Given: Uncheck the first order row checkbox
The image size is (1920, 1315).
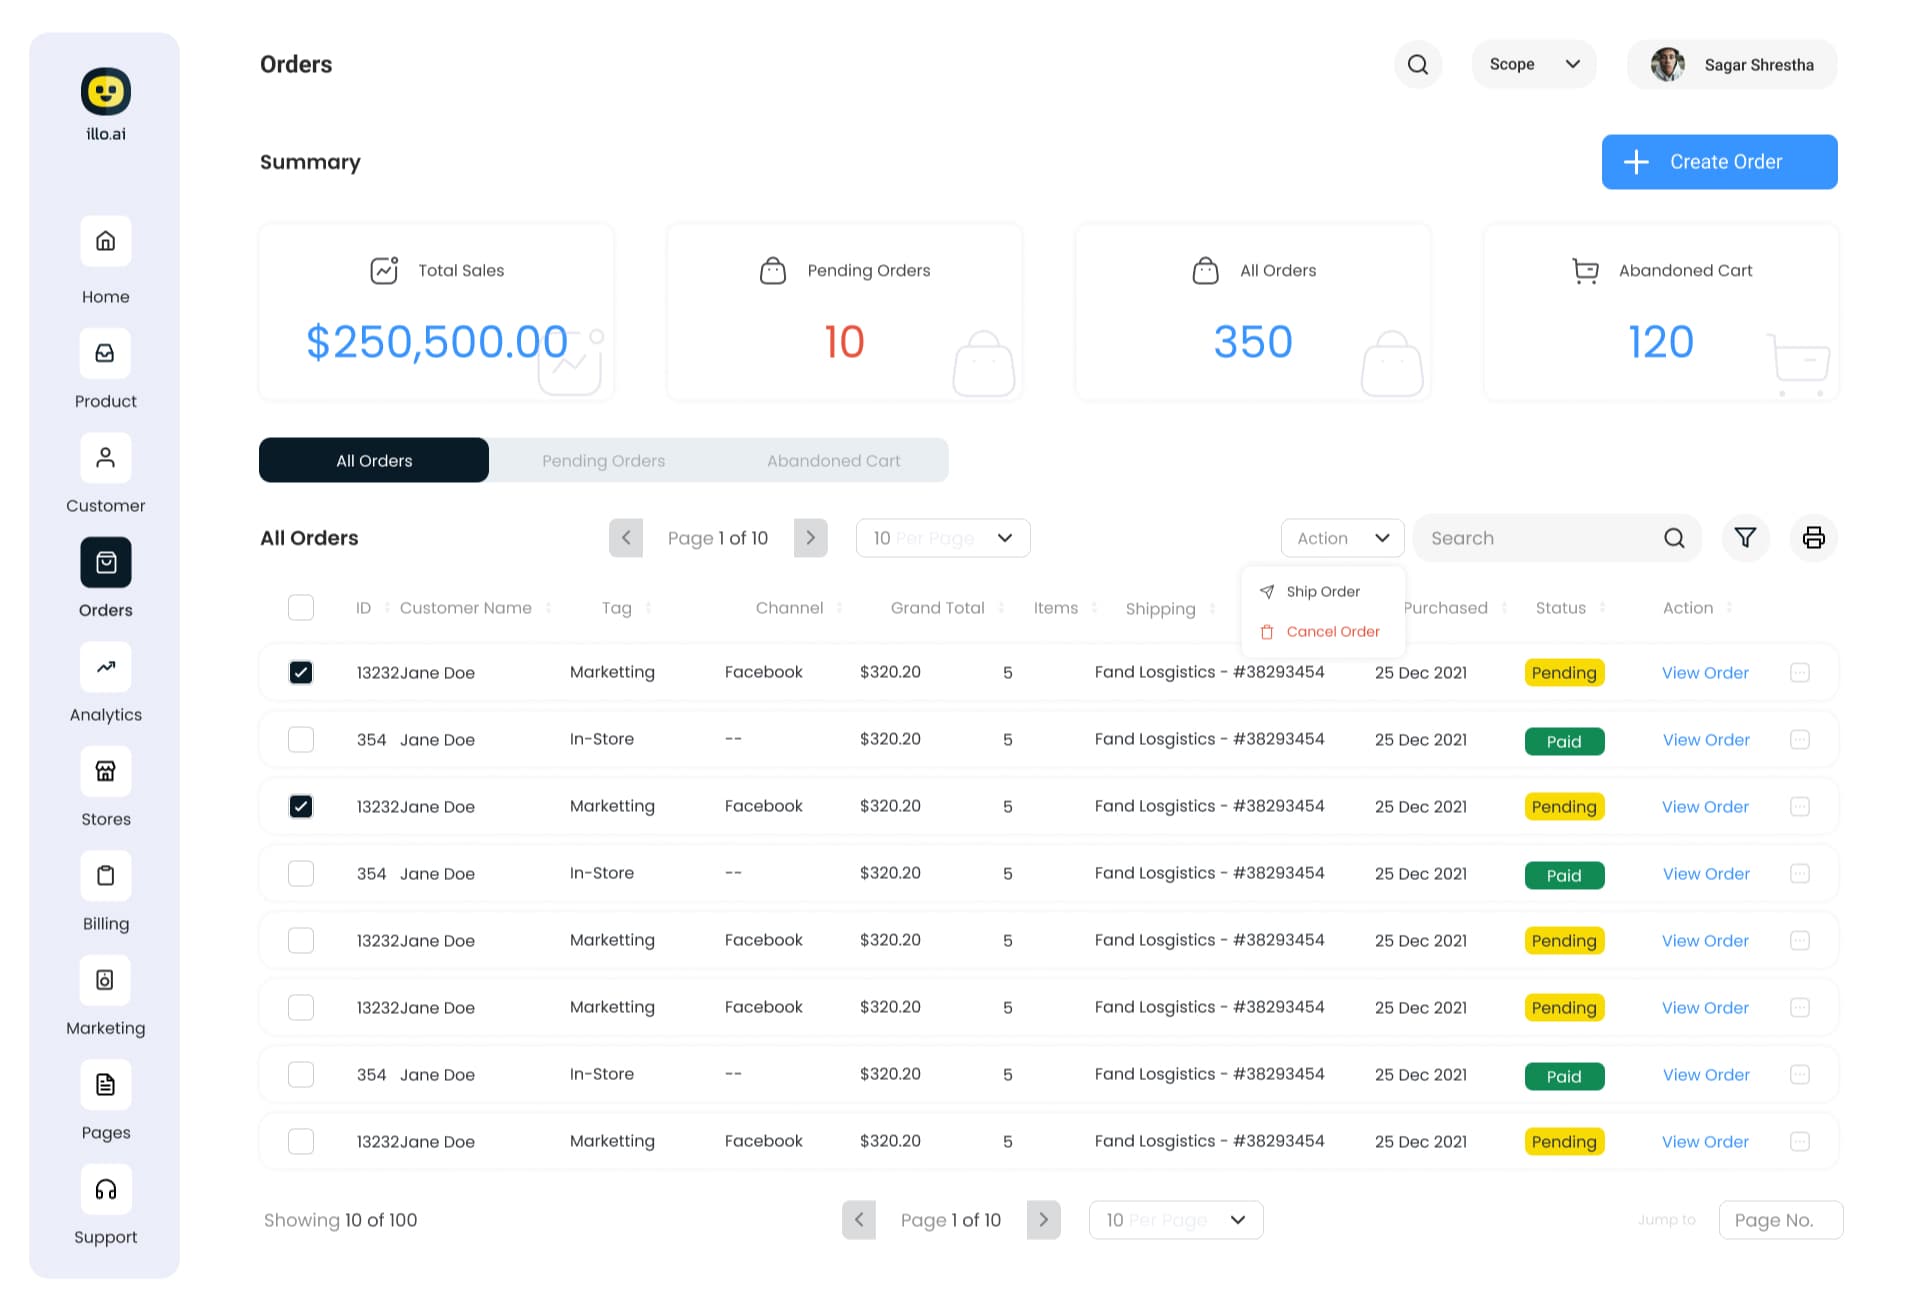Looking at the screenshot, I should 301,673.
